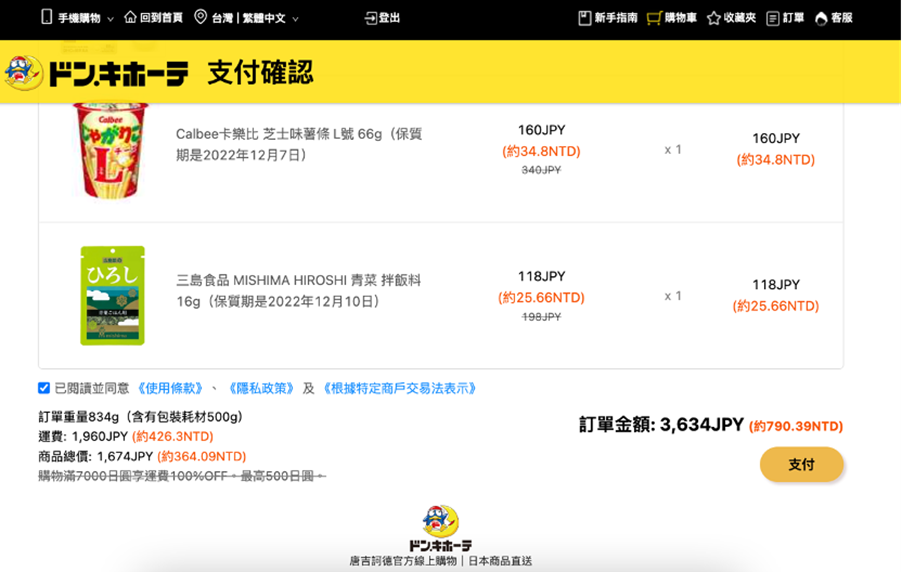Click the shopping cart icon
This screenshot has width=902, height=572.
point(654,18)
